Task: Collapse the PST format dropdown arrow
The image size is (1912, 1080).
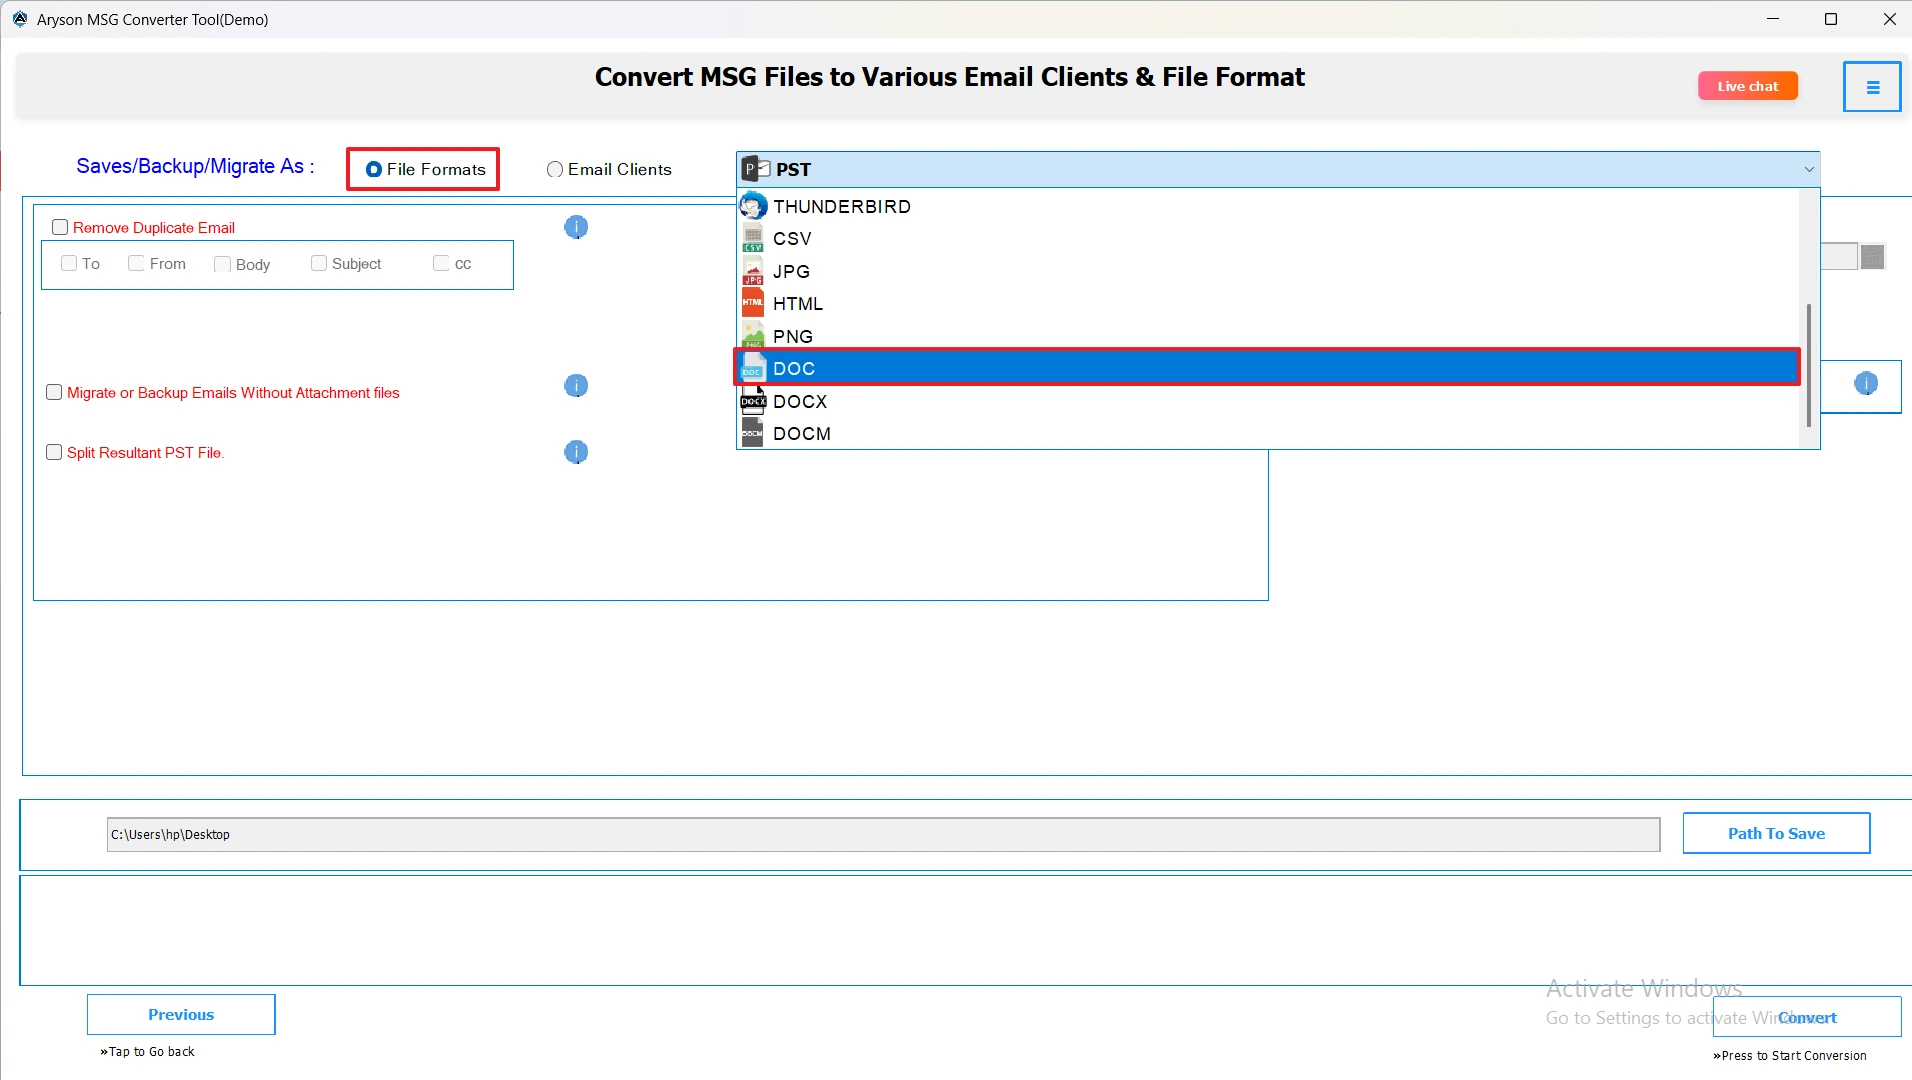Action: (1808, 170)
